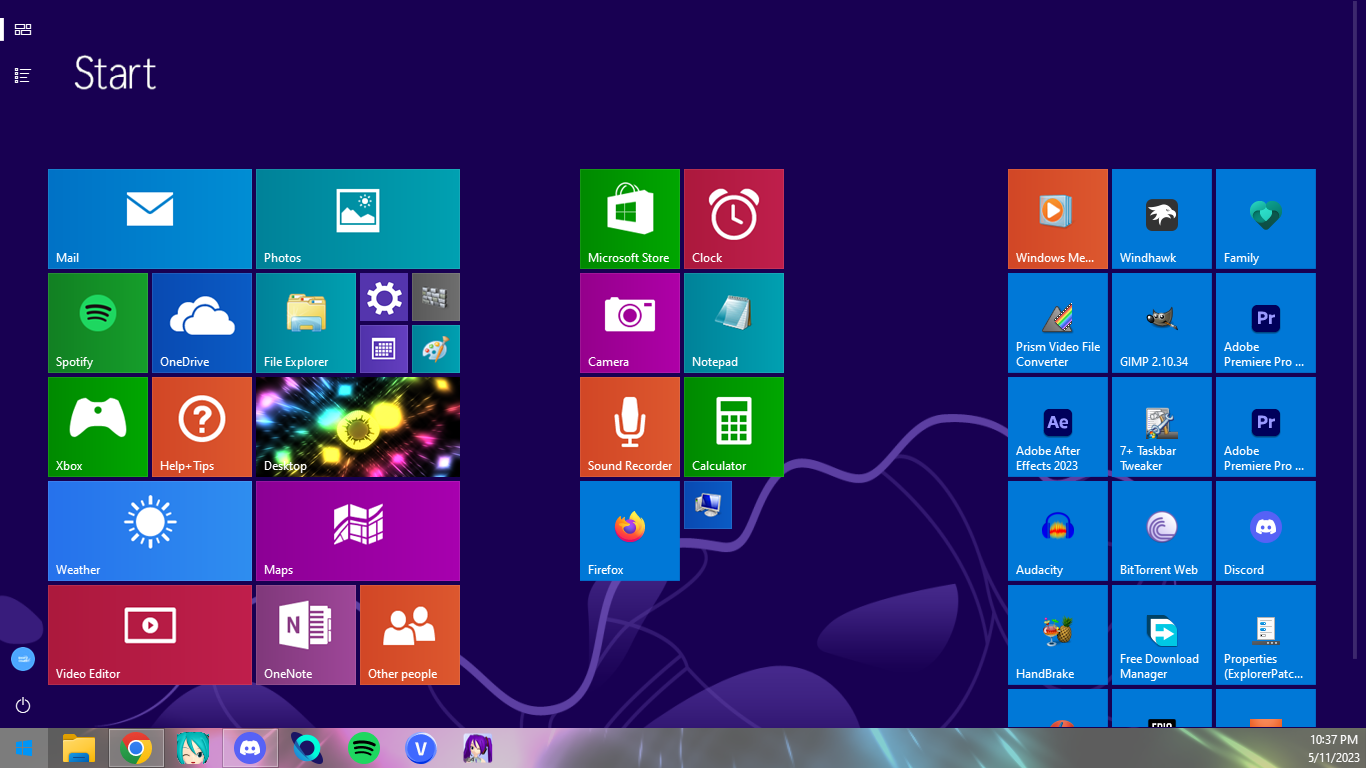This screenshot has width=1366, height=768.
Task: Launch the Calculator tile
Action: tap(734, 427)
